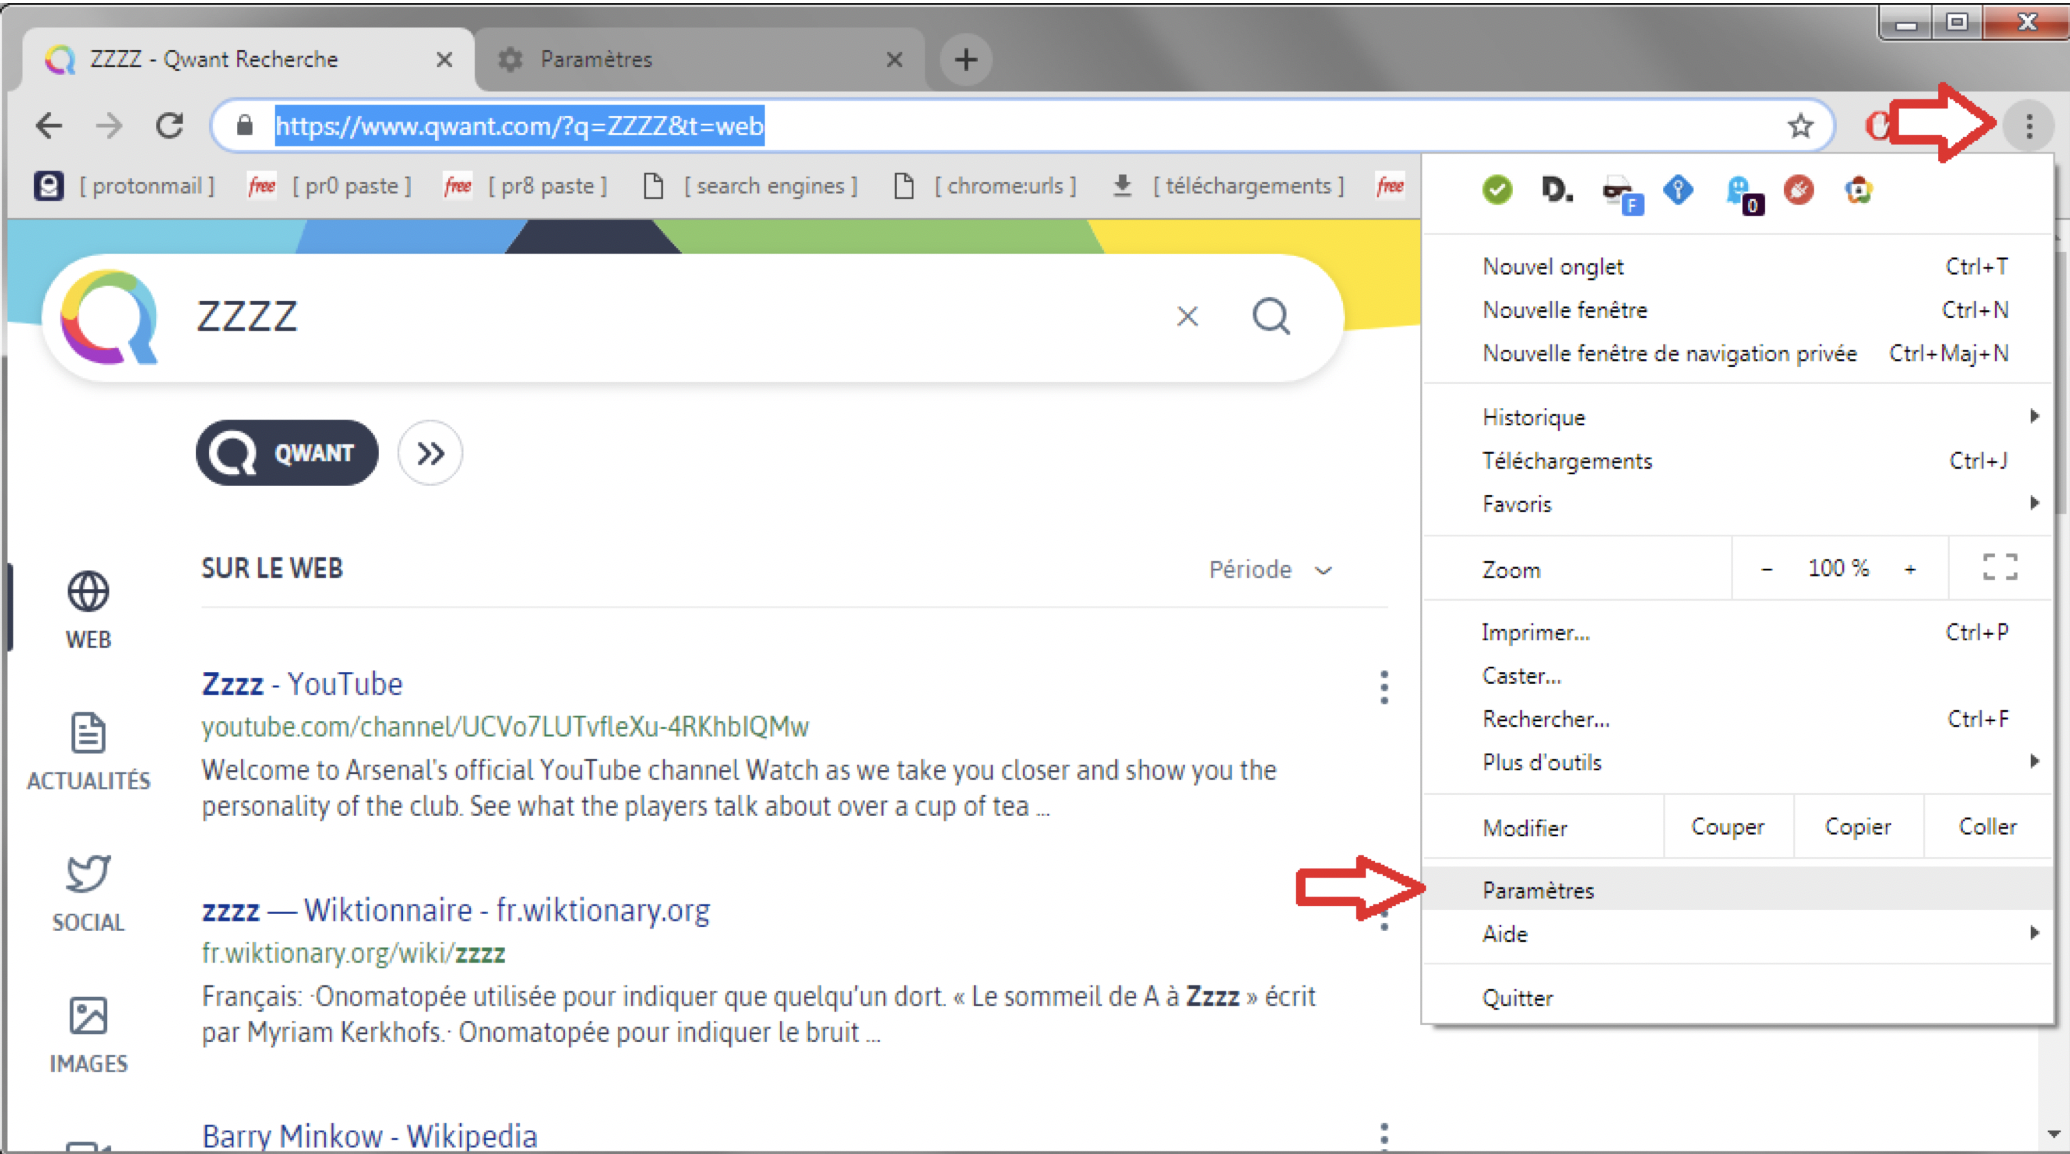Open the Chrome three-dot menu button
The image size is (2070, 1154).
(x=2028, y=126)
